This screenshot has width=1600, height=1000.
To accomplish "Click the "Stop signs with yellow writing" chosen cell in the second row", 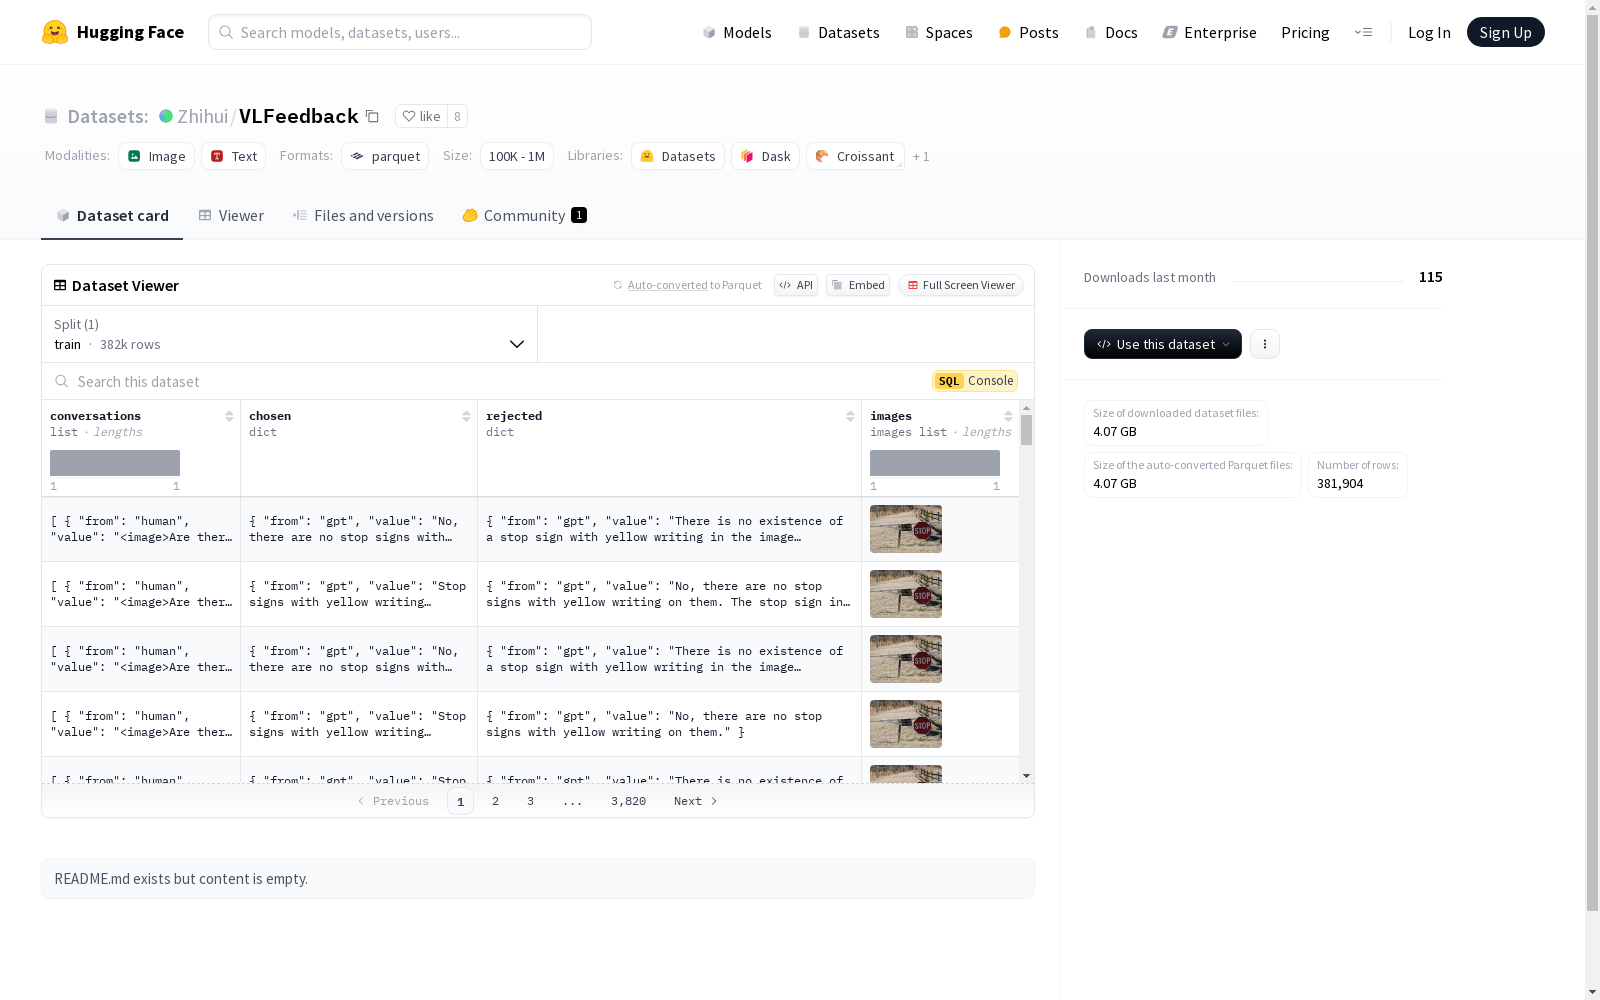I will point(359,594).
